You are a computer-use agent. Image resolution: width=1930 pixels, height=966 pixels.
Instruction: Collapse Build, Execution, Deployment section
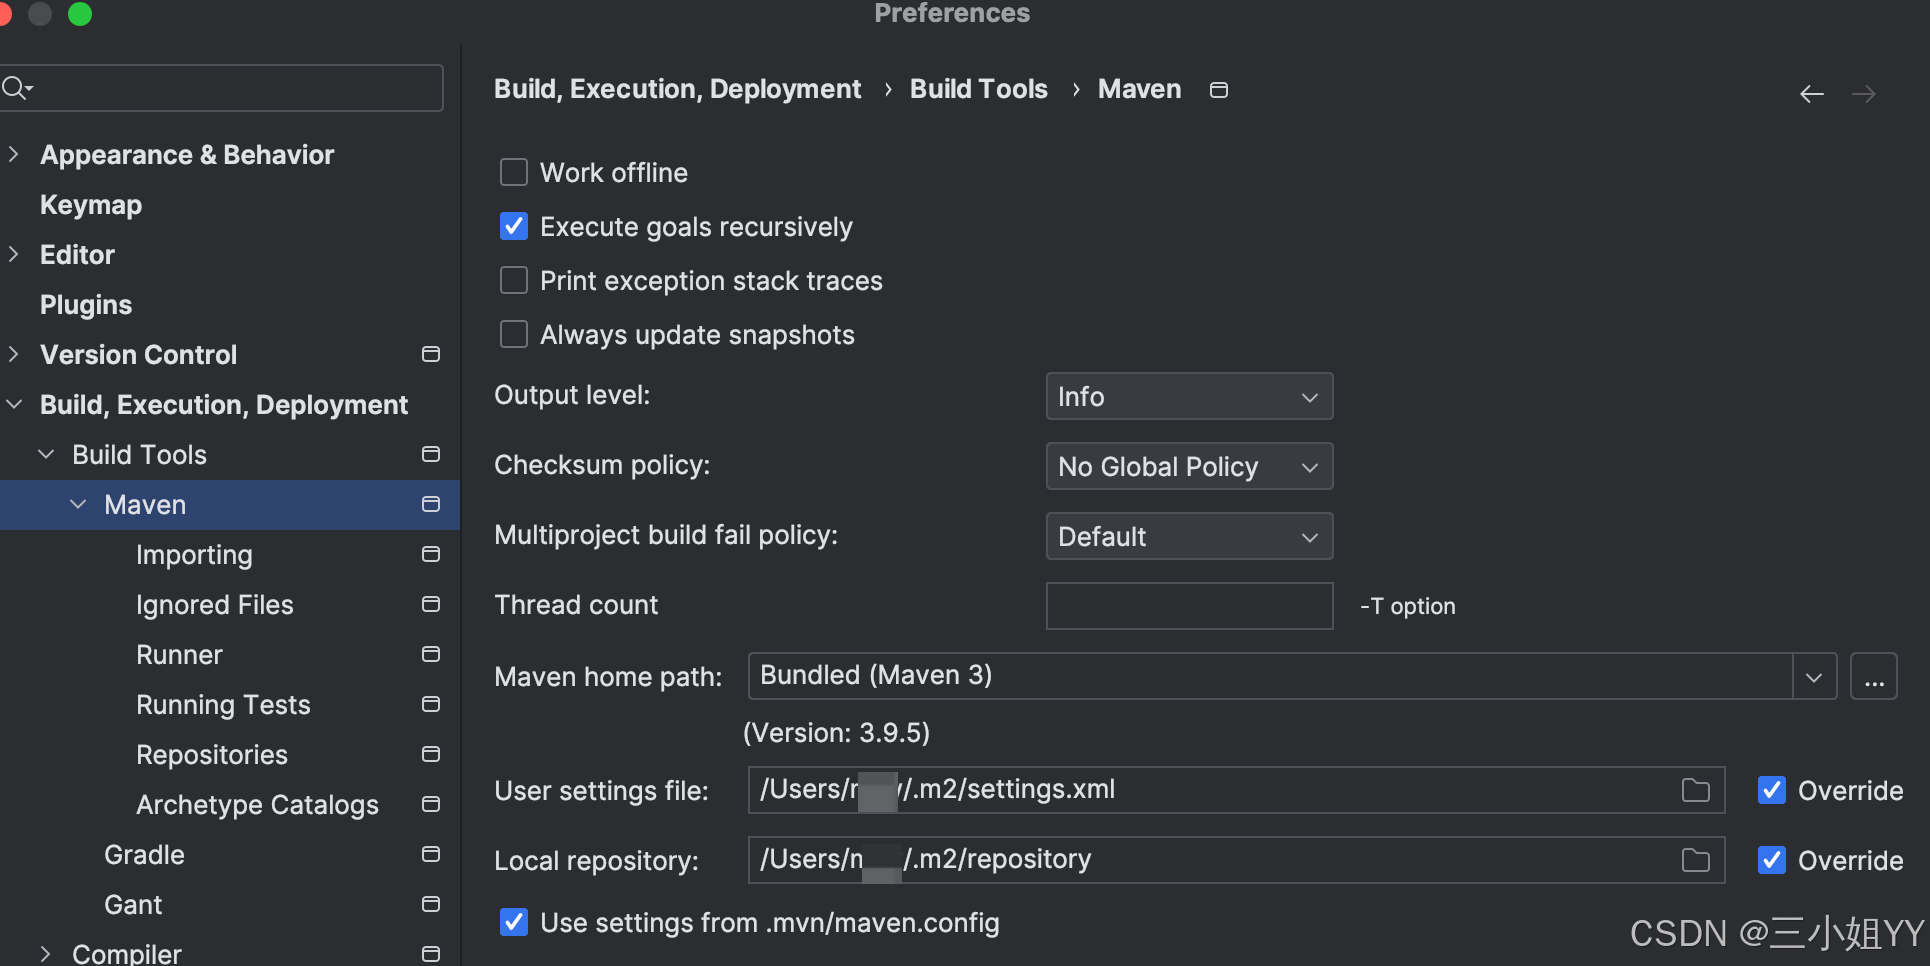14,404
